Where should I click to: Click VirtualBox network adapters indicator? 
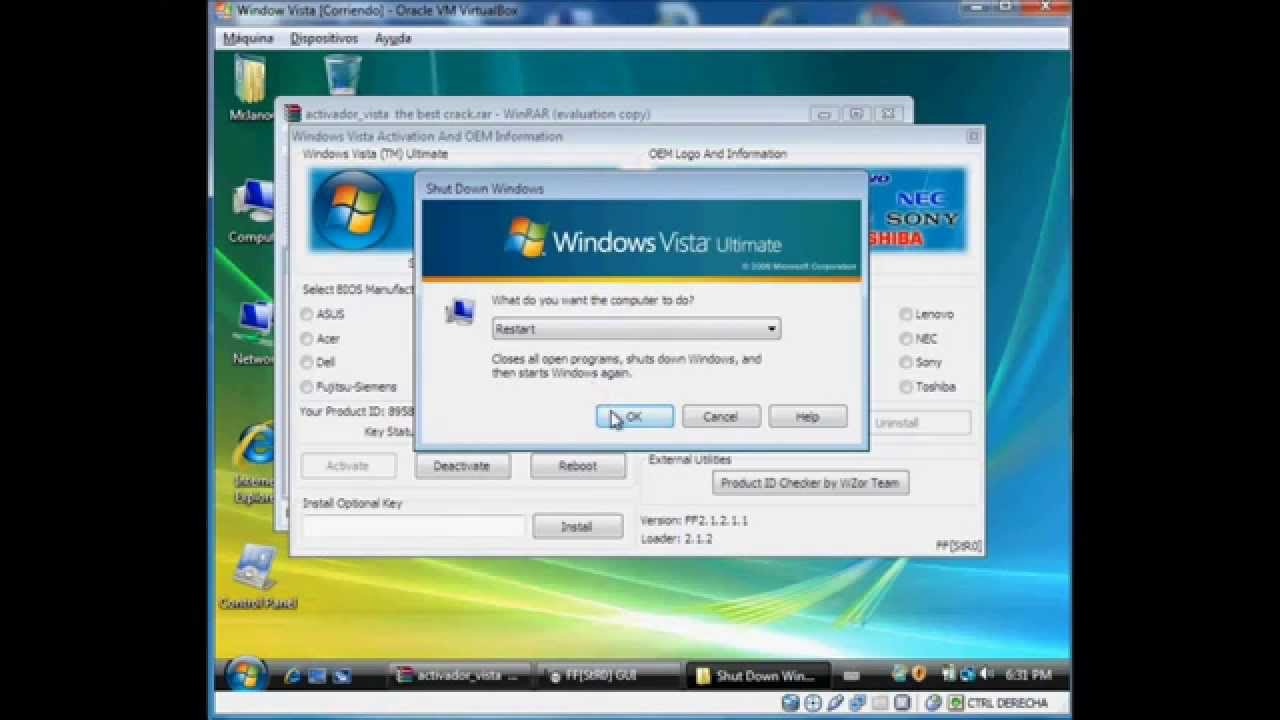point(858,703)
